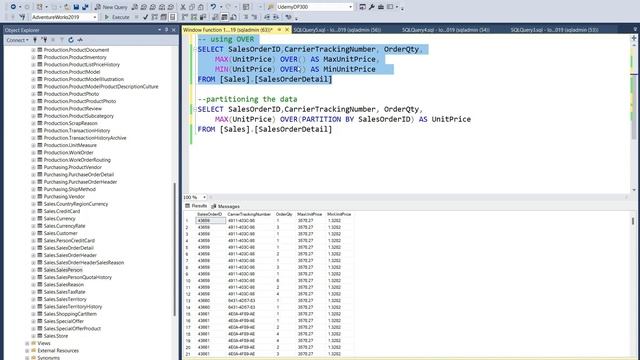Expand the Sales.Customer table node

tap(33, 233)
